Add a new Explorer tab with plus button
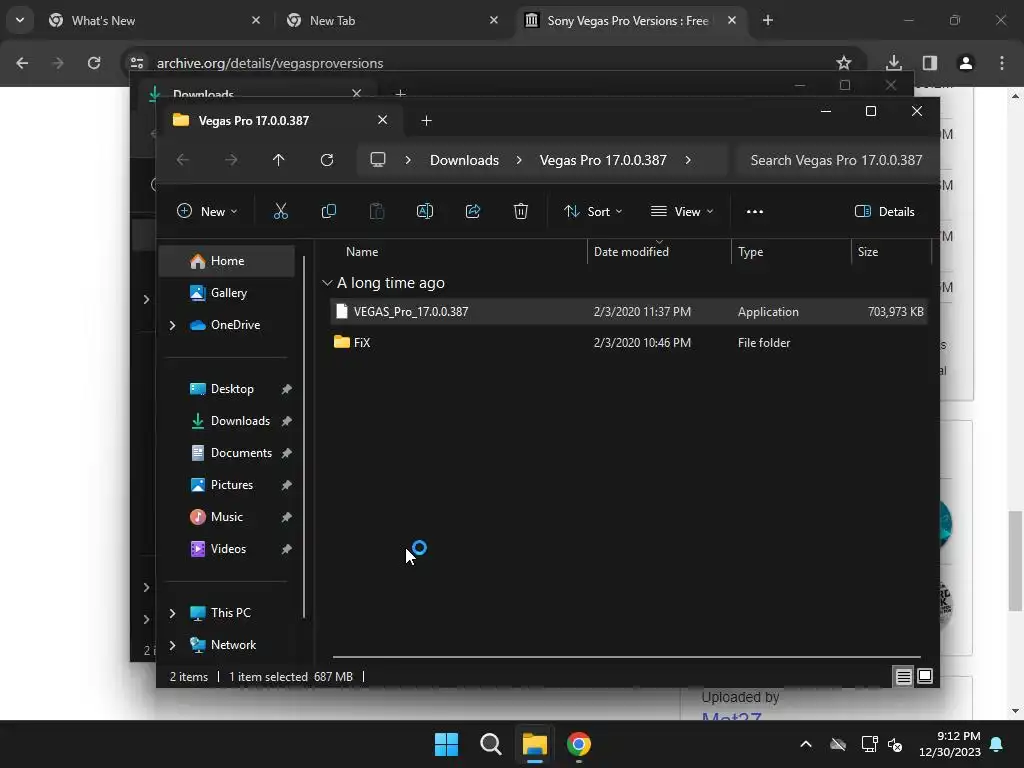 (426, 120)
